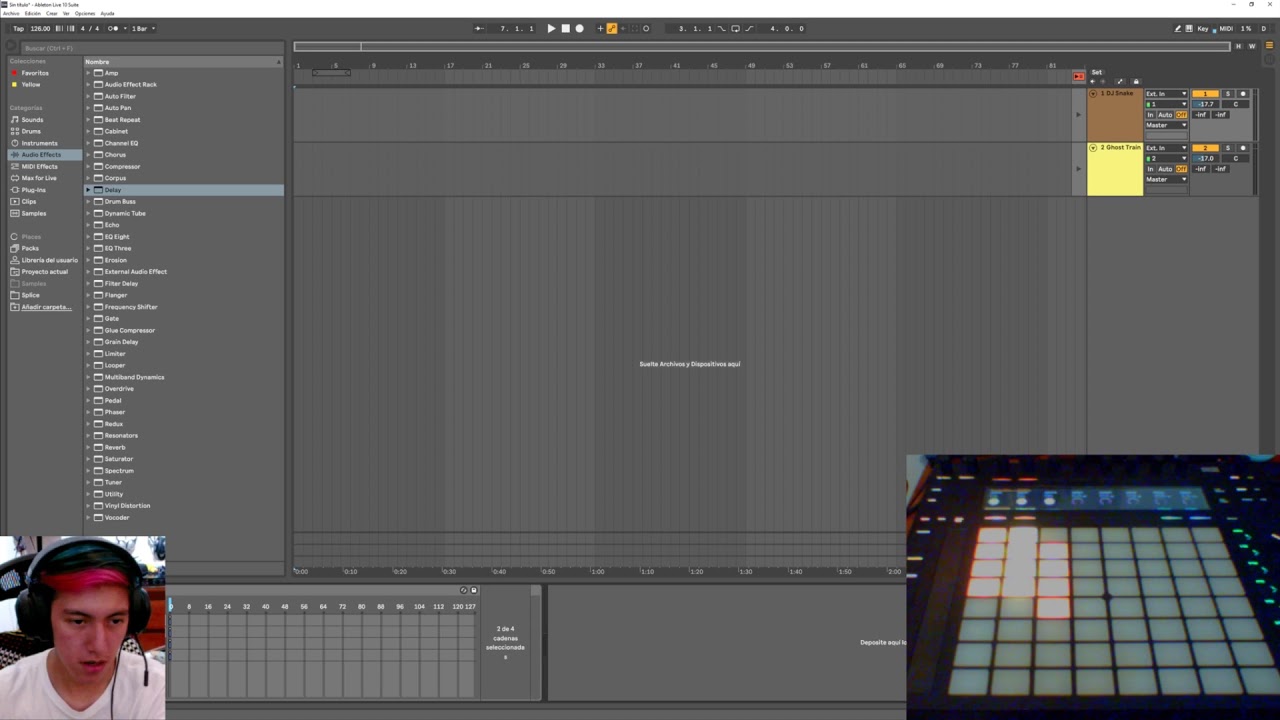Screen dimensions: 1280x720
Task: Solo the DJ Snake track
Action: tap(1228, 94)
